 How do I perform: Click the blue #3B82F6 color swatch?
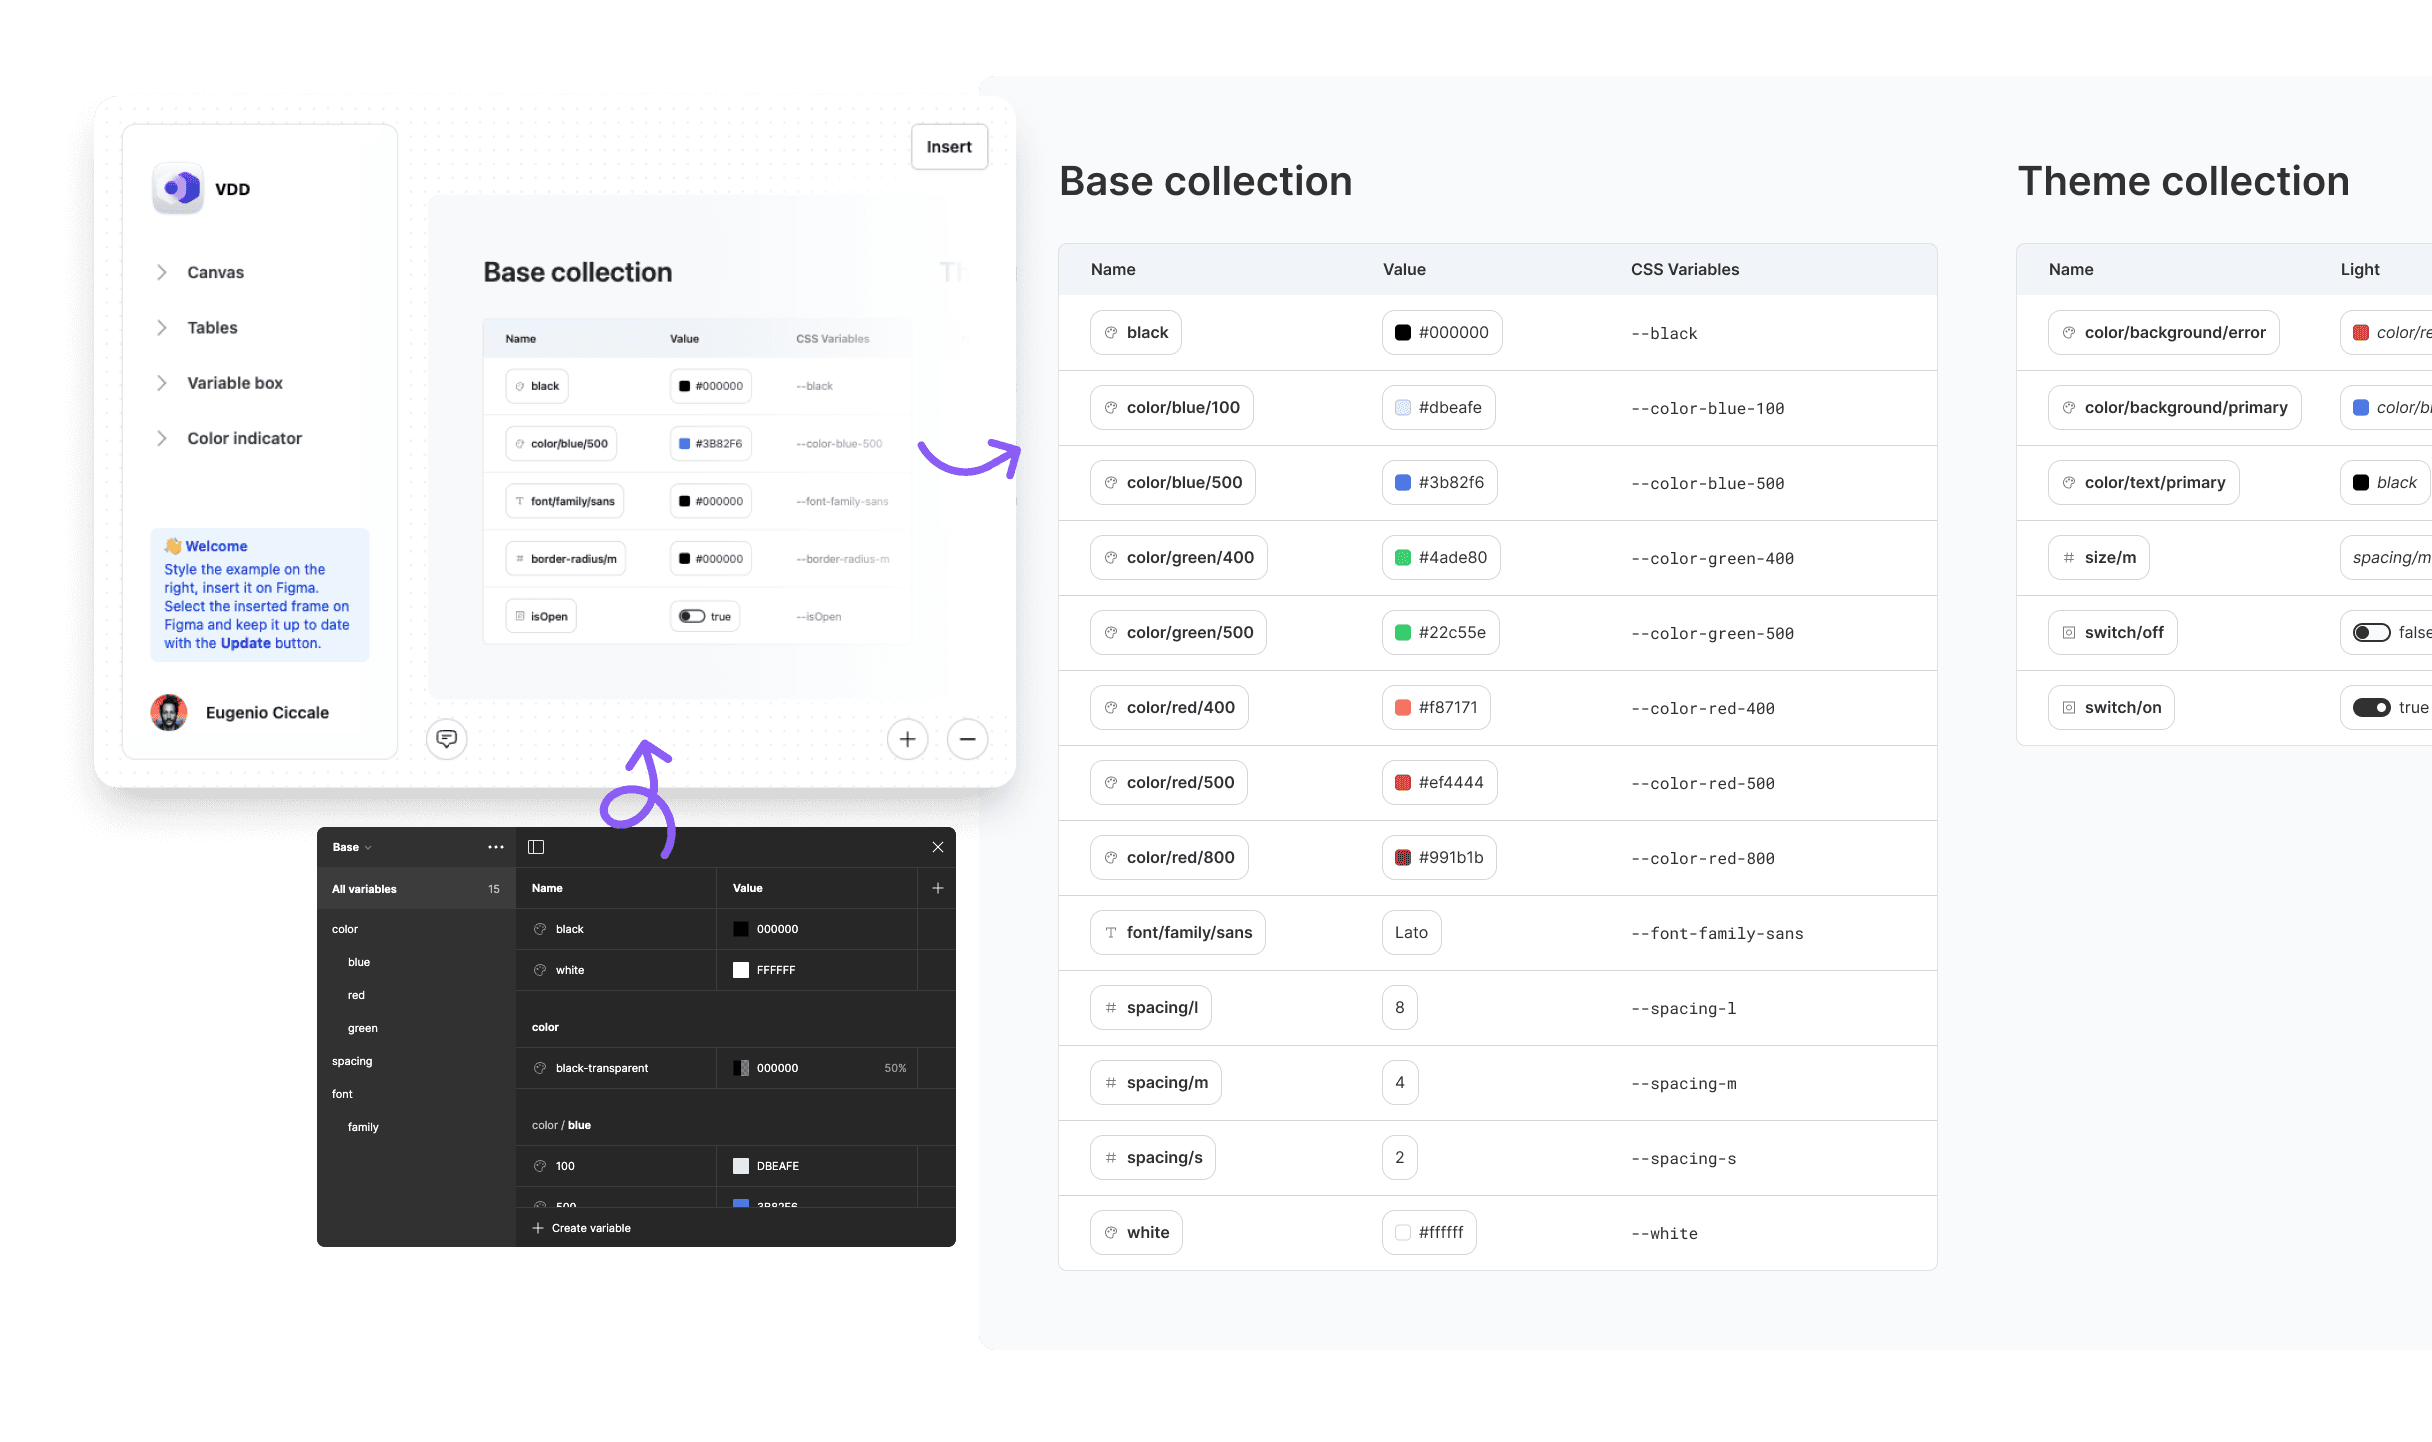pos(684,443)
